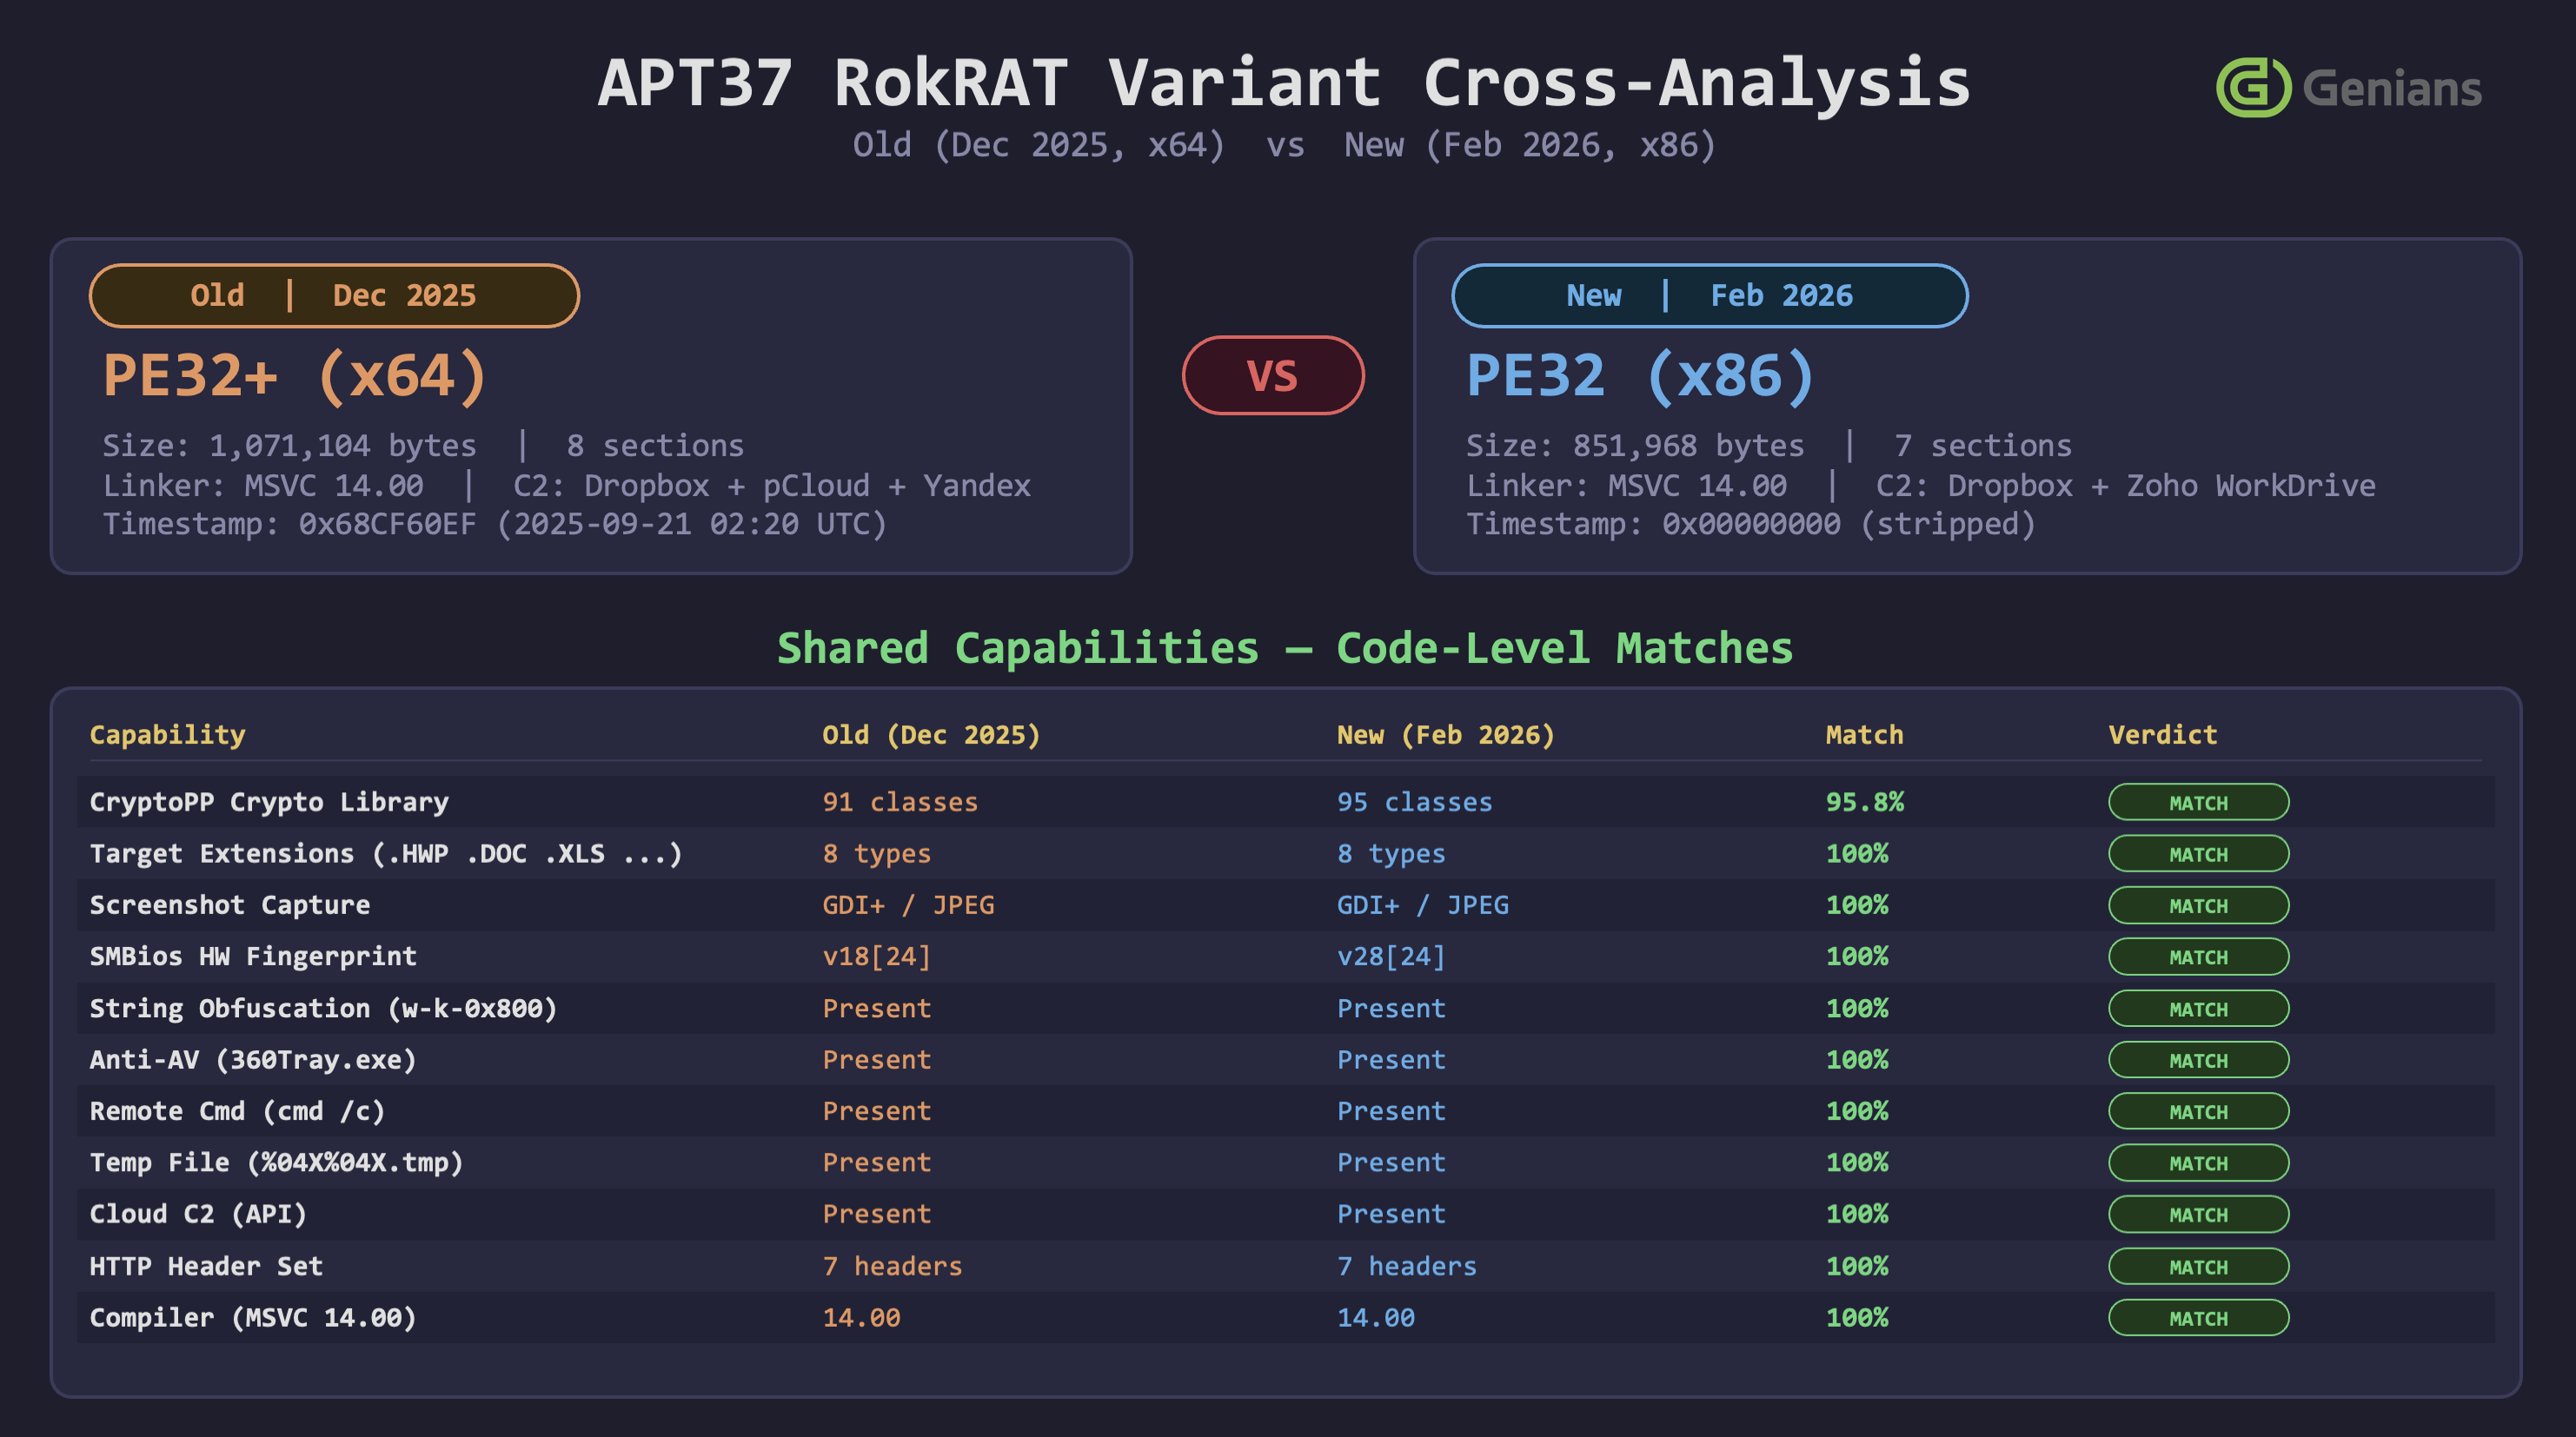Select the Old Dec 2025 pill label
Screen dimensions: 2576x1437
(x=334, y=295)
